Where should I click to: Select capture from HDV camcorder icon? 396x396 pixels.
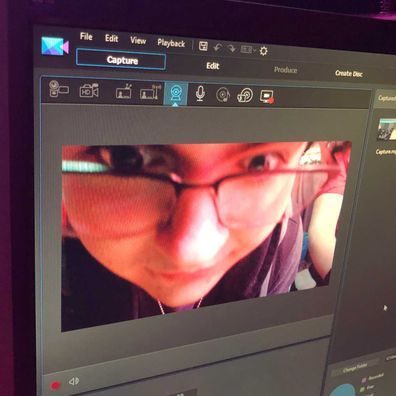(x=89, y=90)
